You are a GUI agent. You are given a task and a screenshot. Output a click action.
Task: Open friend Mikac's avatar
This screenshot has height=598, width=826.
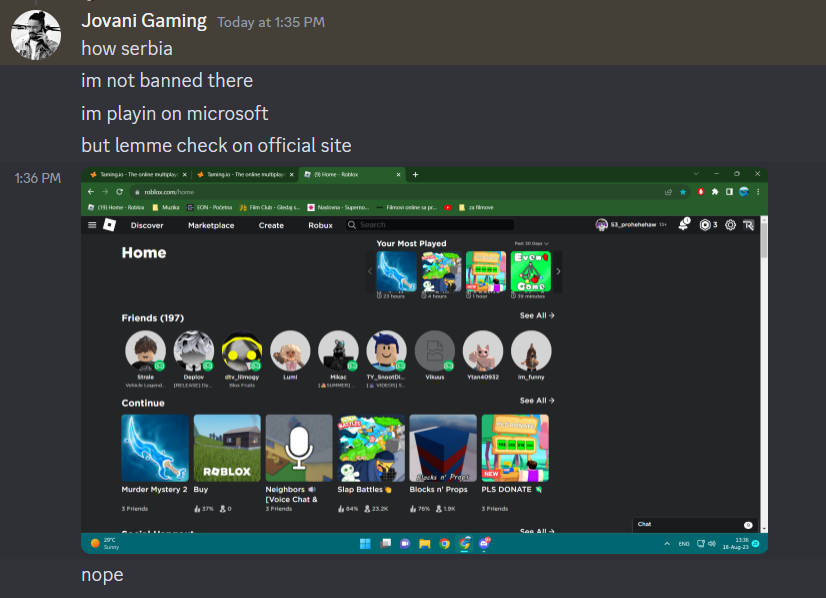(338, 351)
